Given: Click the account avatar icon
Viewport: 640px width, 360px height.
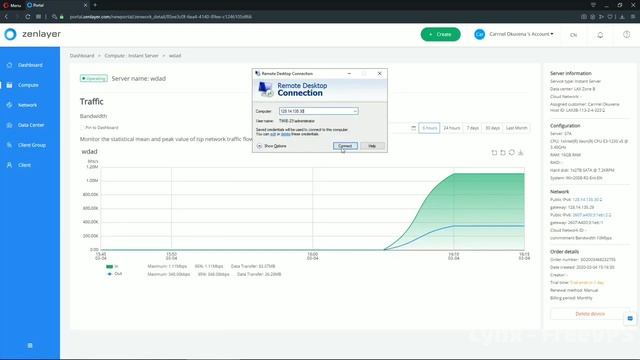Looking at the screenshot, I should click(x=480, y=34).
